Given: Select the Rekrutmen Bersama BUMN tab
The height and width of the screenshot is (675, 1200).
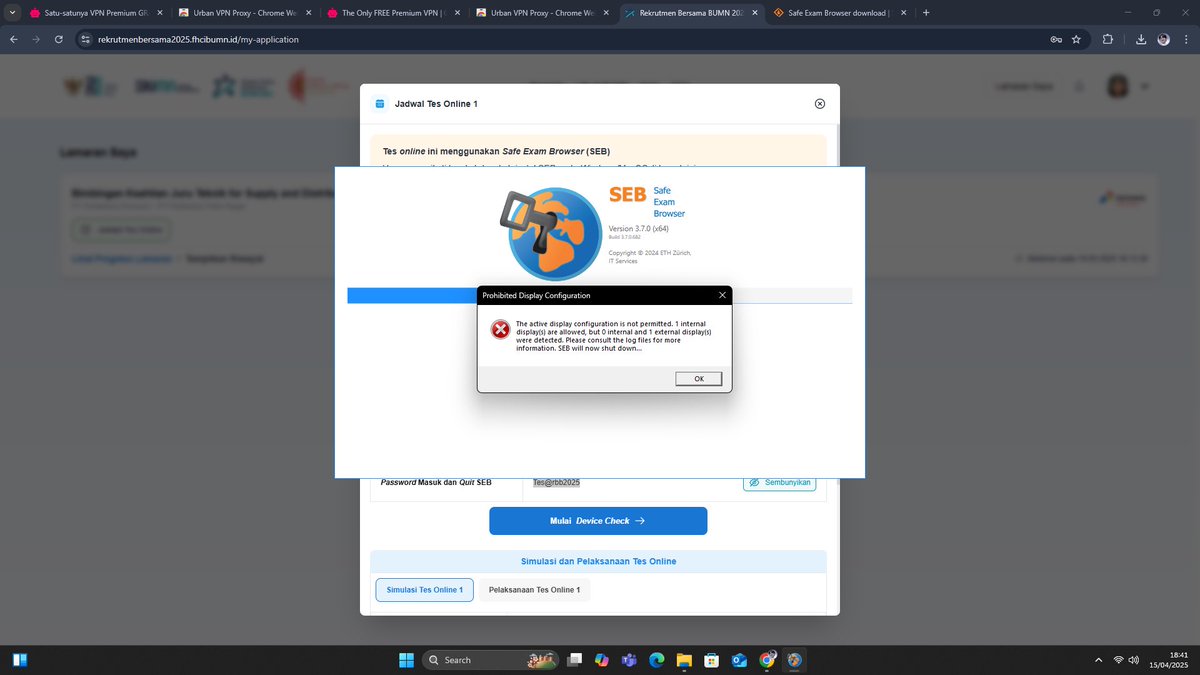Looking at the screenshot, I should (x=690, y=13).
